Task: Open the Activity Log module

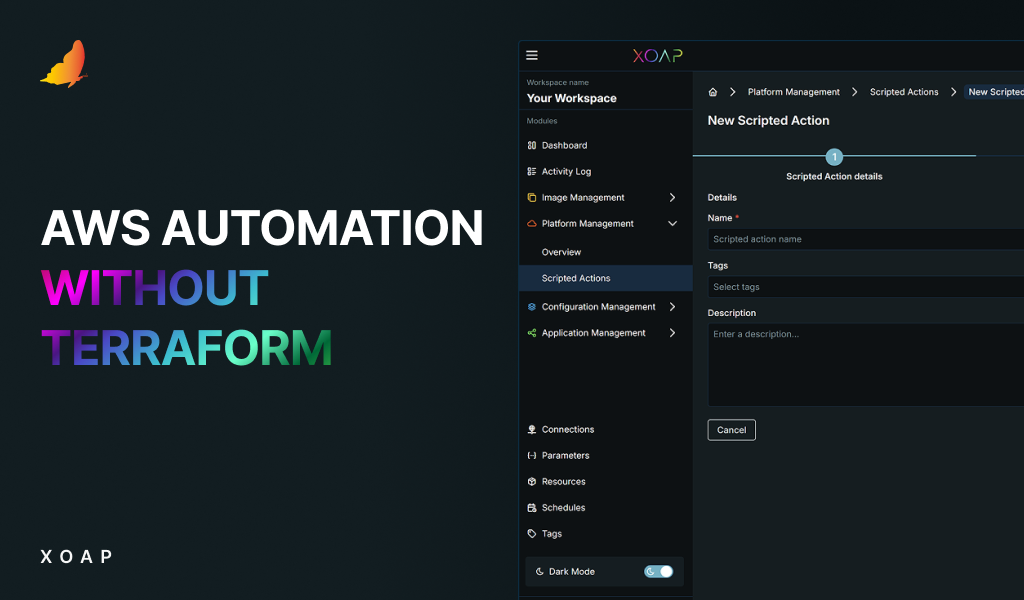Action: [531, 171]
